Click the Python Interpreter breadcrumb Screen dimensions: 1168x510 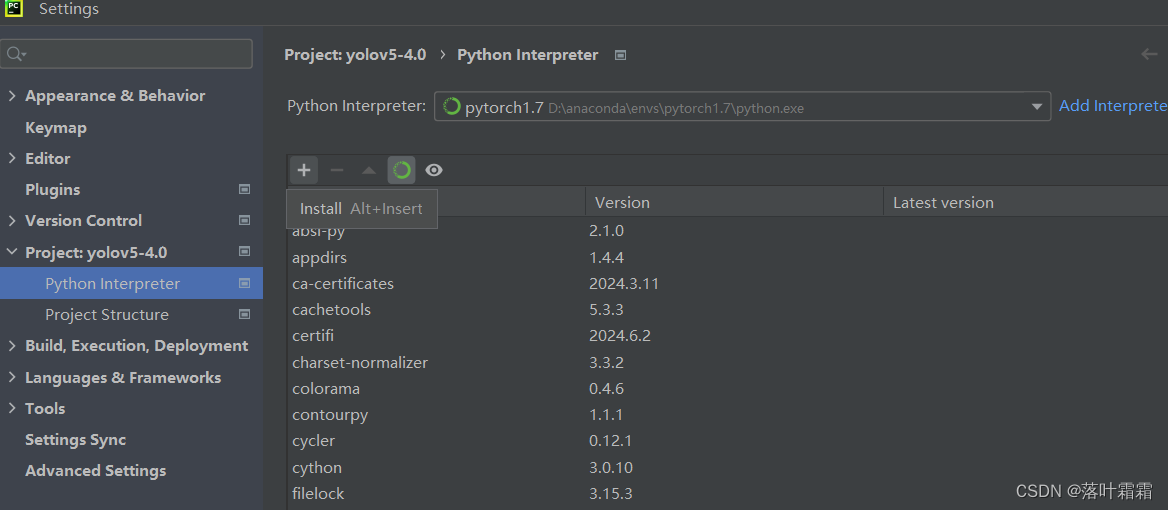527,54
